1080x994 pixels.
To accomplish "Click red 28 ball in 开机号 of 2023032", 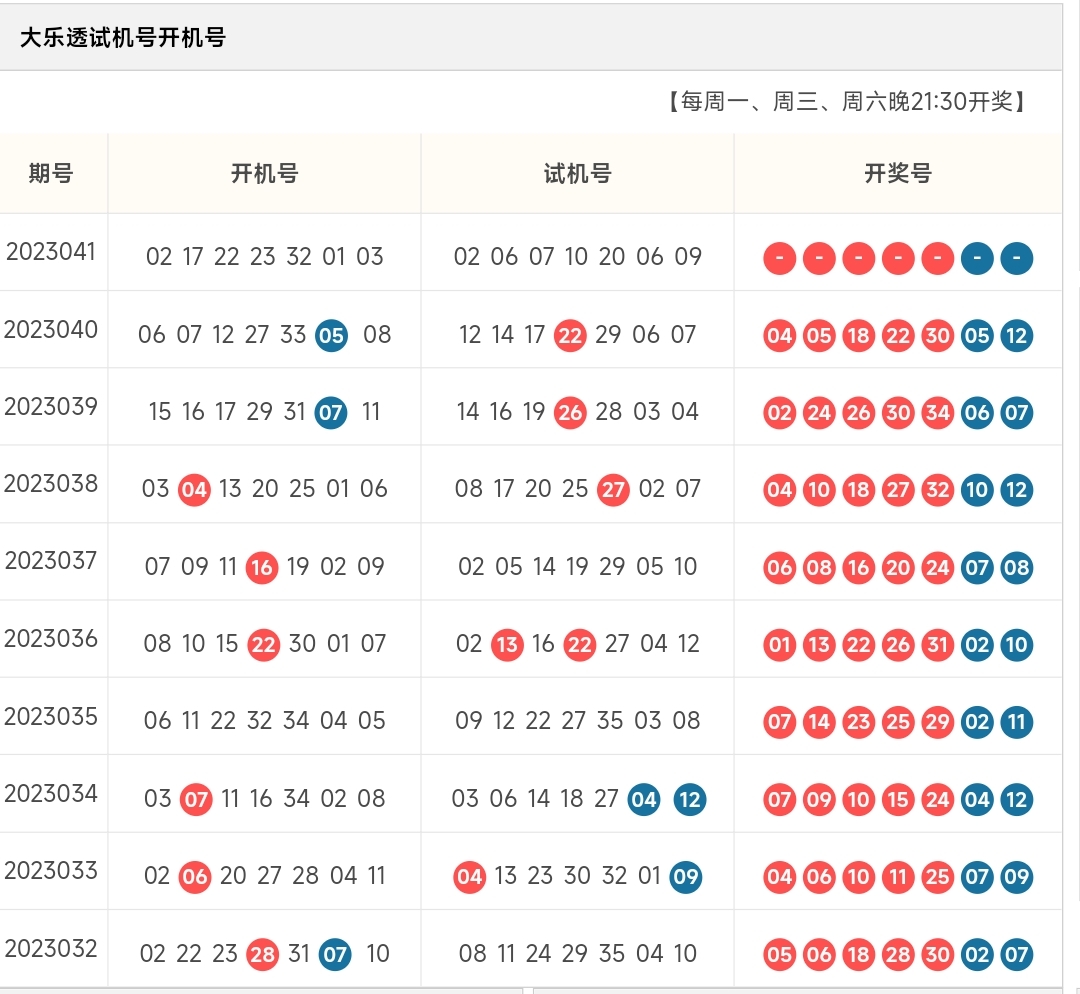I will [x=262, y=955].
